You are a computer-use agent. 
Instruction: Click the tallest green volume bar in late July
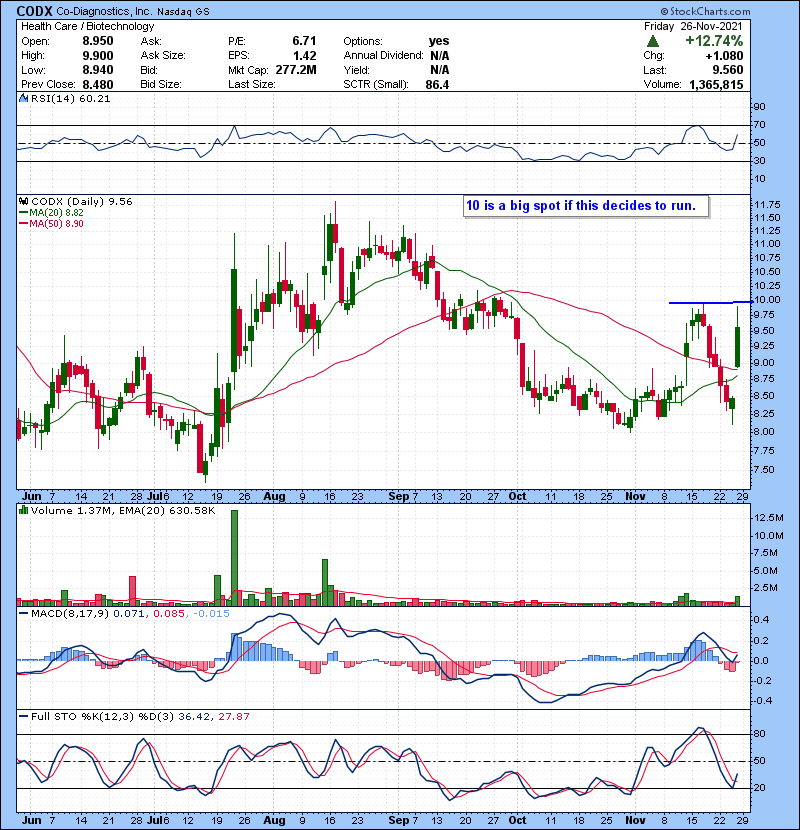pyautogui.click(x=234, y=557)
